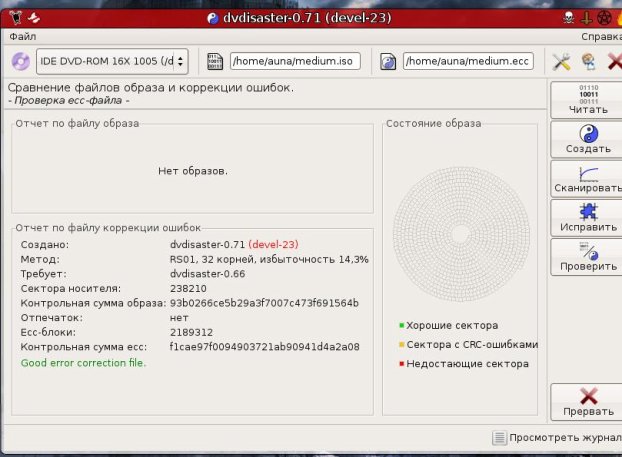Click the skull icon in title bar

click(569, 18)
